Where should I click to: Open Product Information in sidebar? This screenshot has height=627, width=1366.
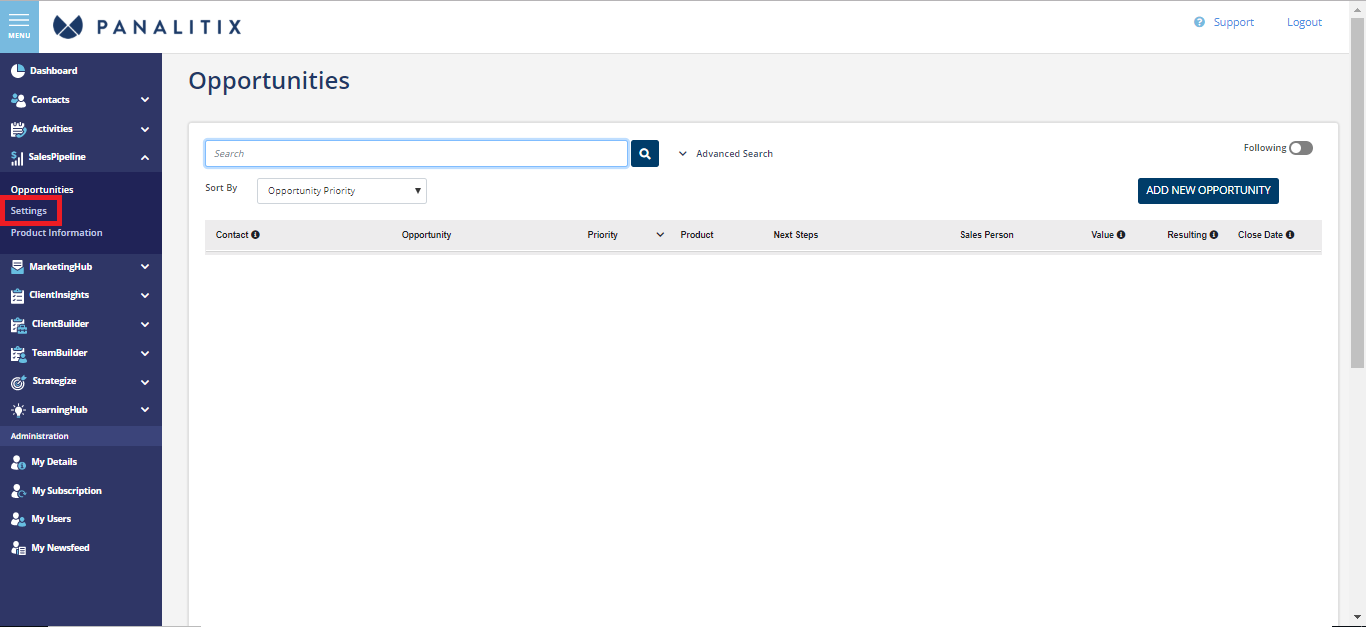(x=56, y=233)
